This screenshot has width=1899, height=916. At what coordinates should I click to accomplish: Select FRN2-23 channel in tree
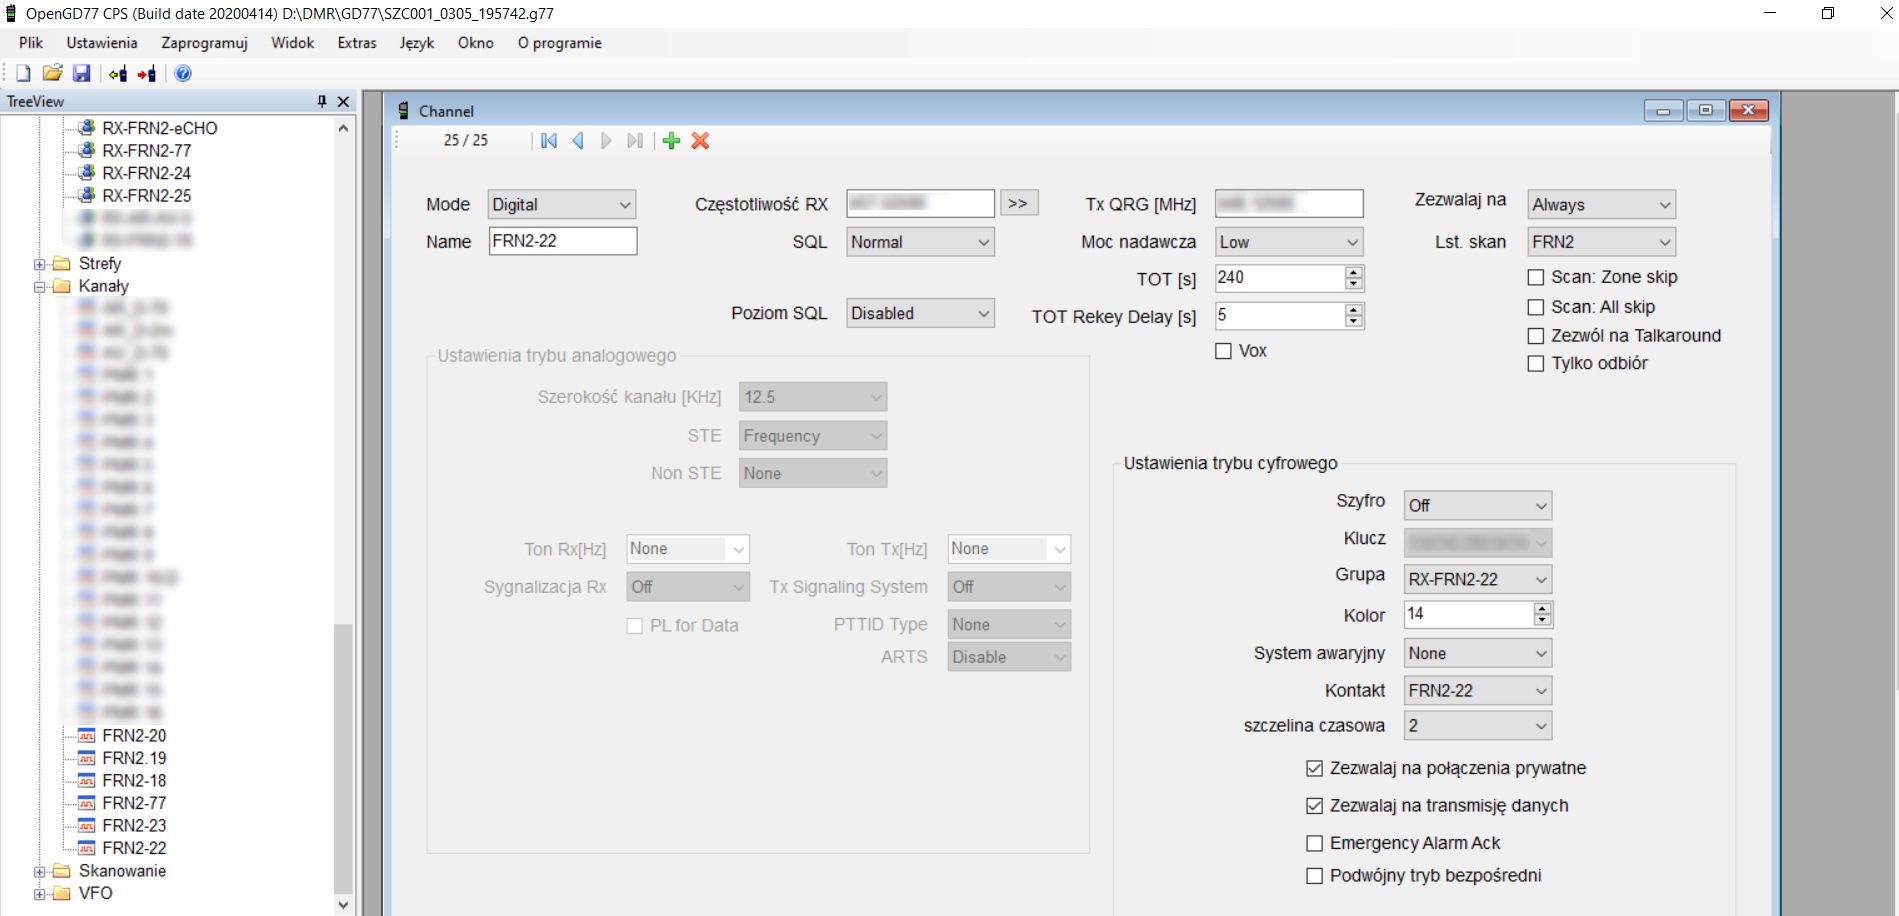pos(134,826)
